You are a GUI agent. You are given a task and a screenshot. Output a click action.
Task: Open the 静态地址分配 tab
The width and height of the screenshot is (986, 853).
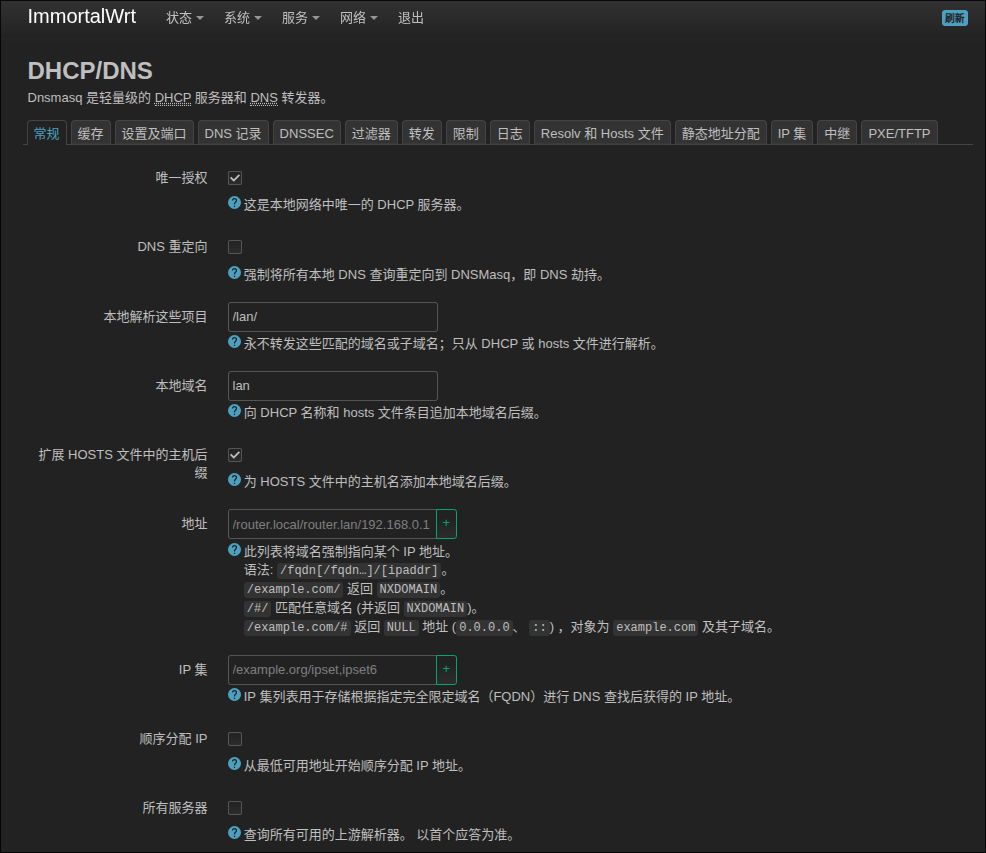click(x=720, y=134)
